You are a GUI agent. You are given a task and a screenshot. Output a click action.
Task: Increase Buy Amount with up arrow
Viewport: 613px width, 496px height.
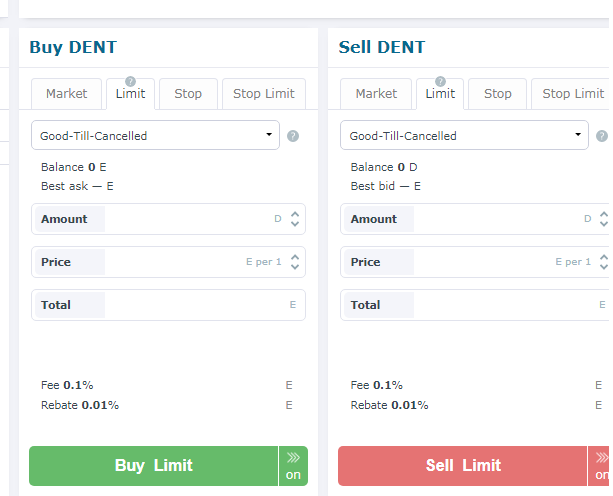(295, 215)
